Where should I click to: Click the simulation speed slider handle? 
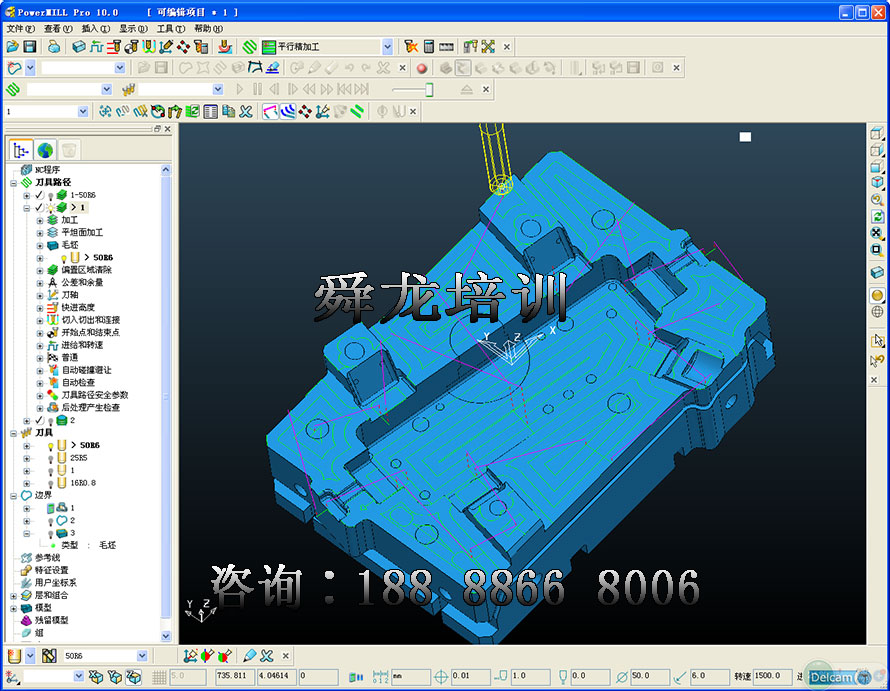coord(429,89)
